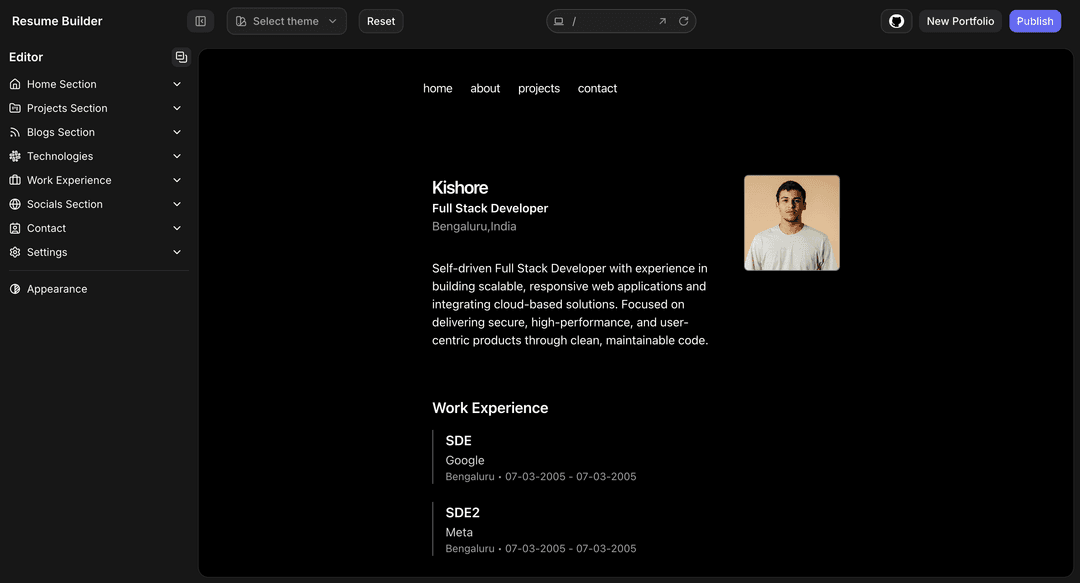Toggle the sidebar panel icon
This screenshot has height=583, width=1080.
point(200,21)
